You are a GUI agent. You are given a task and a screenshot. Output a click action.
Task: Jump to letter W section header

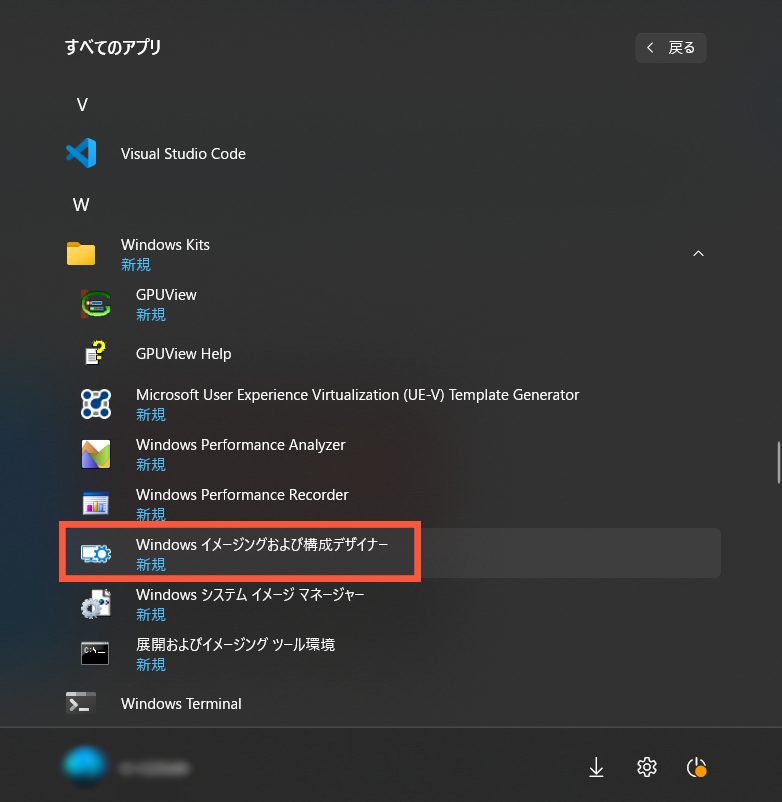pos(81,205)
